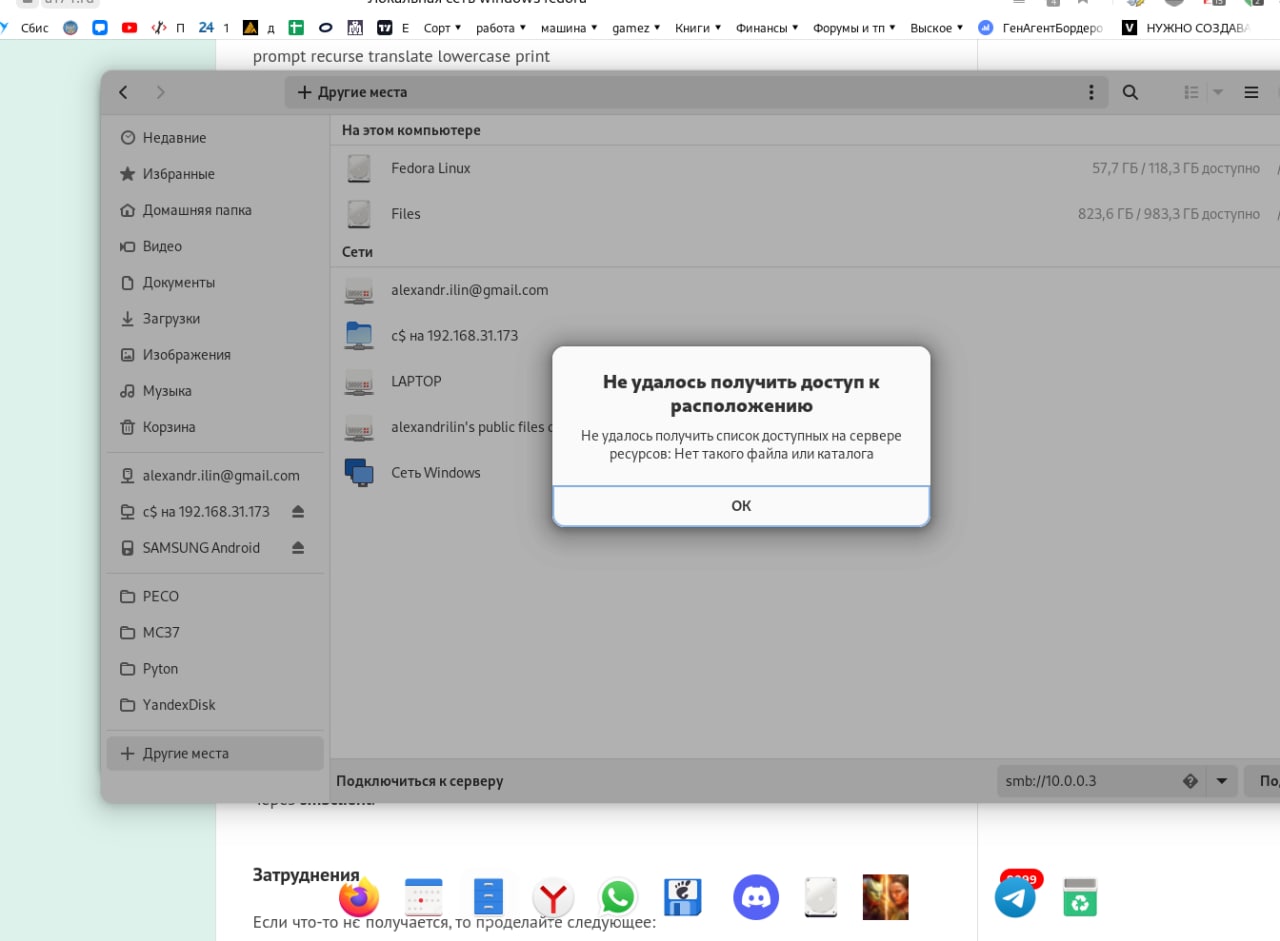
Task: Launch Firefox from the dock
Action: click(359, 897)
